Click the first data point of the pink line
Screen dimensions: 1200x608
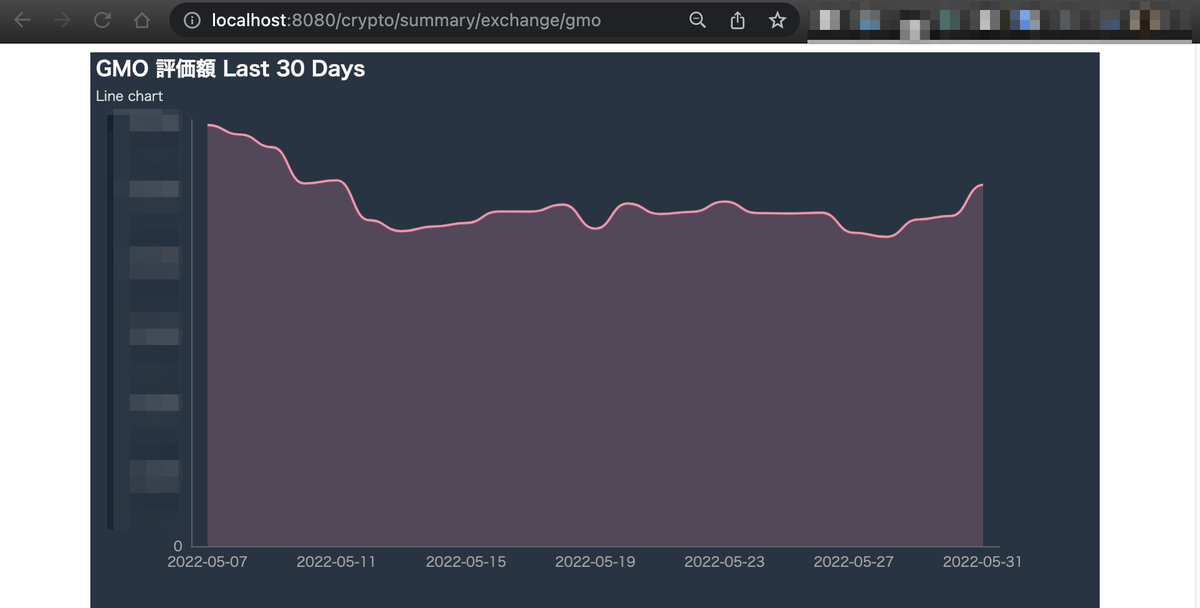[x=208, y=125]
